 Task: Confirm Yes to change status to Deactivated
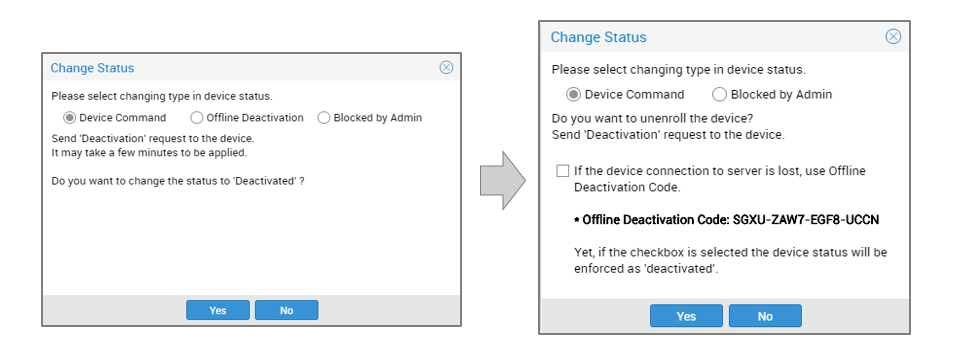coord(218,310)
